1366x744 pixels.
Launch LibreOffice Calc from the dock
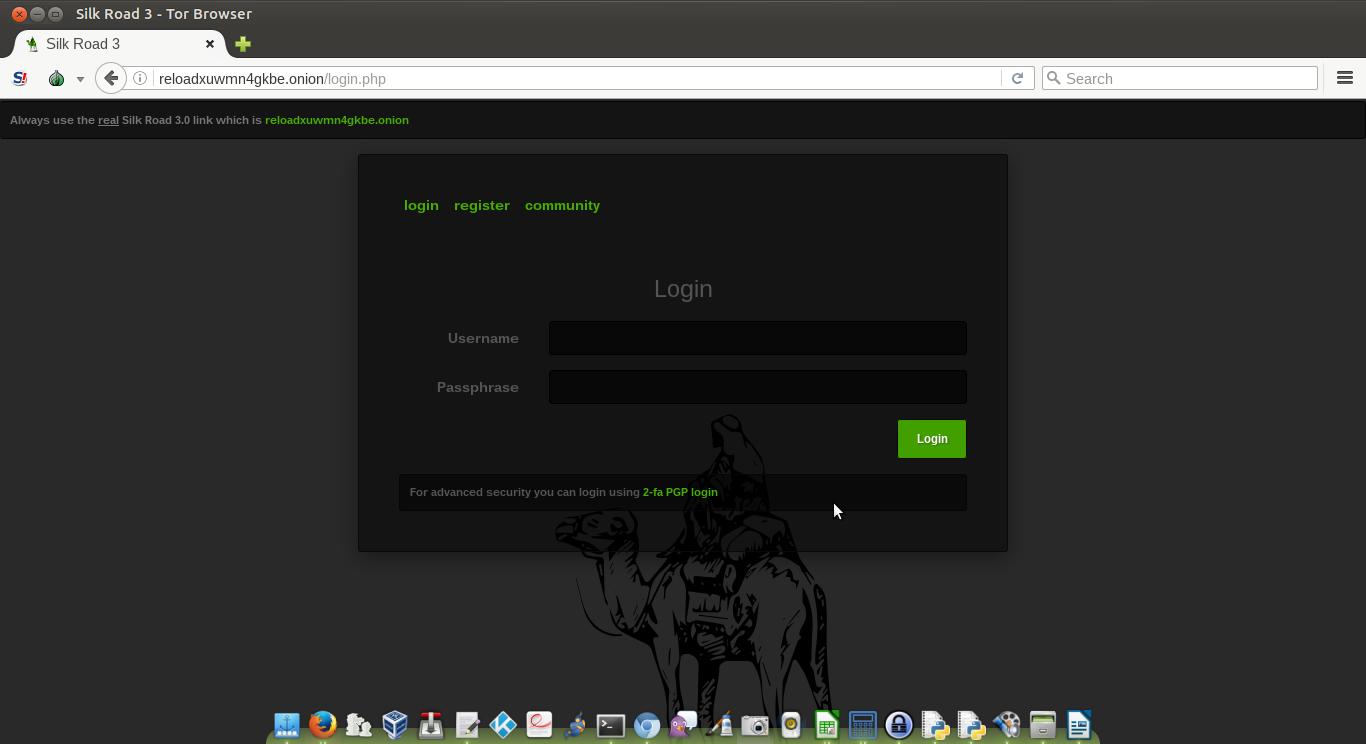click(x=827, y=724)
